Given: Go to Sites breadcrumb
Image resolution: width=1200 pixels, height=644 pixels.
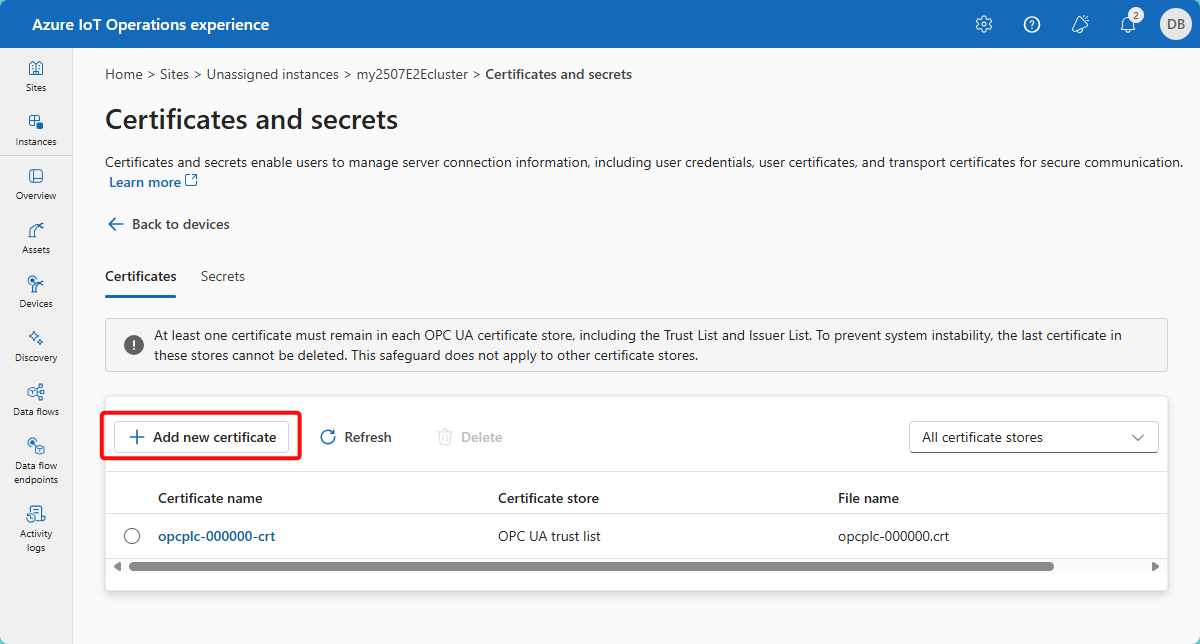Looking at the screenshot, I should coord(174,74).
